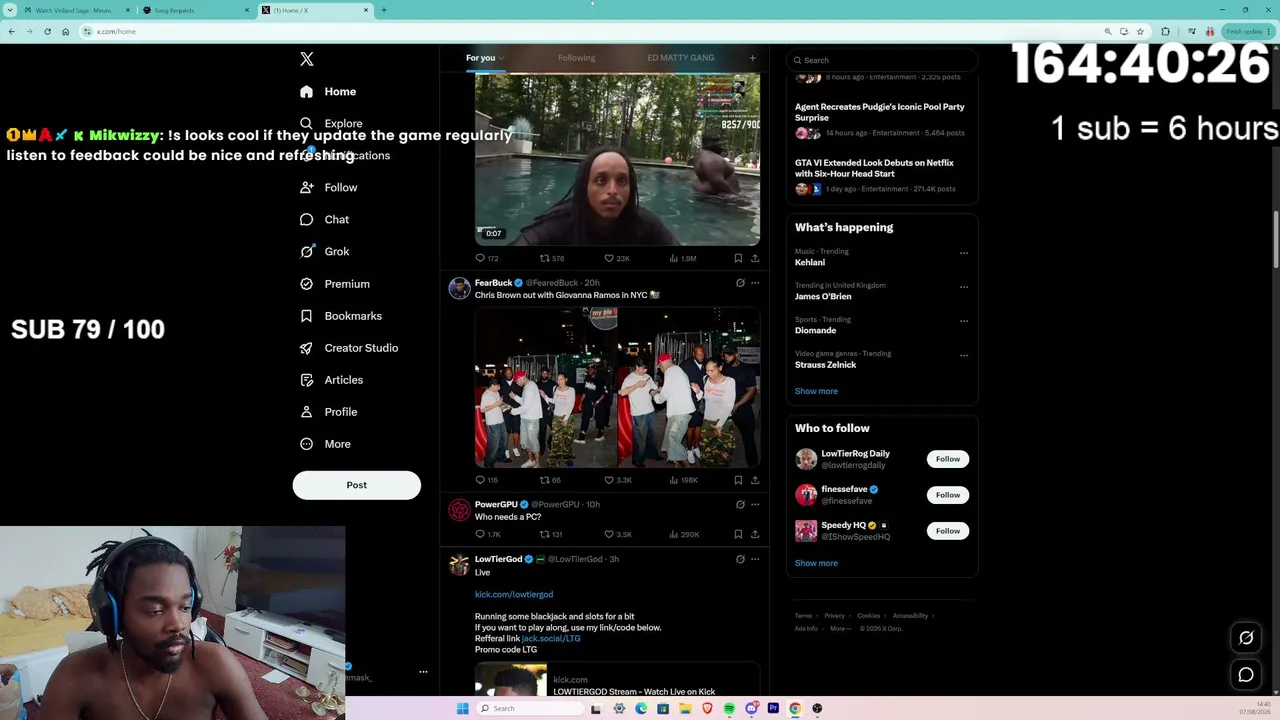Viewport: 1280px width, 720px height.
Task: Follow Speedy HQ
Action: (x=948, y=531)
